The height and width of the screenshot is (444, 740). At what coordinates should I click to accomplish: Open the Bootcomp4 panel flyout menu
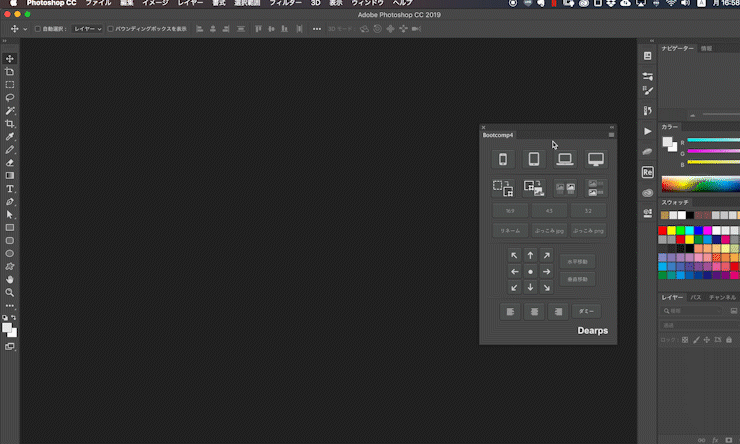point(611,134)
